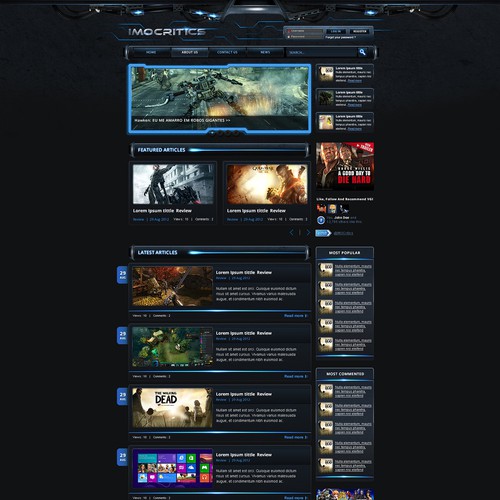Select the last slider pagination dot
This screenshot has height=500, width=500.
pyautogui.click(x=236, y=133)
